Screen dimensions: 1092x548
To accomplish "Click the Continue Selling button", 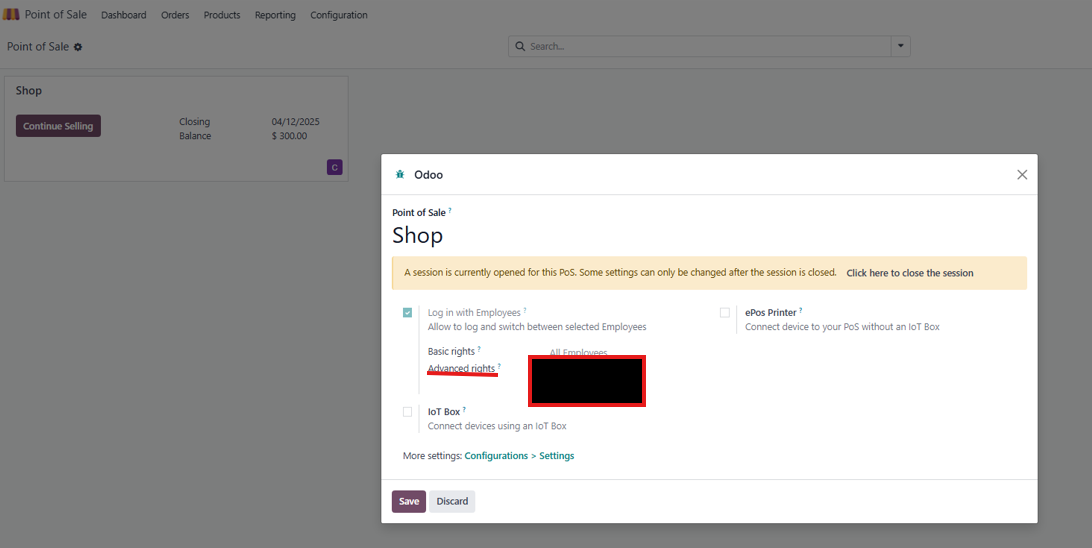I will pyautogui.click(x=58, y=126).
